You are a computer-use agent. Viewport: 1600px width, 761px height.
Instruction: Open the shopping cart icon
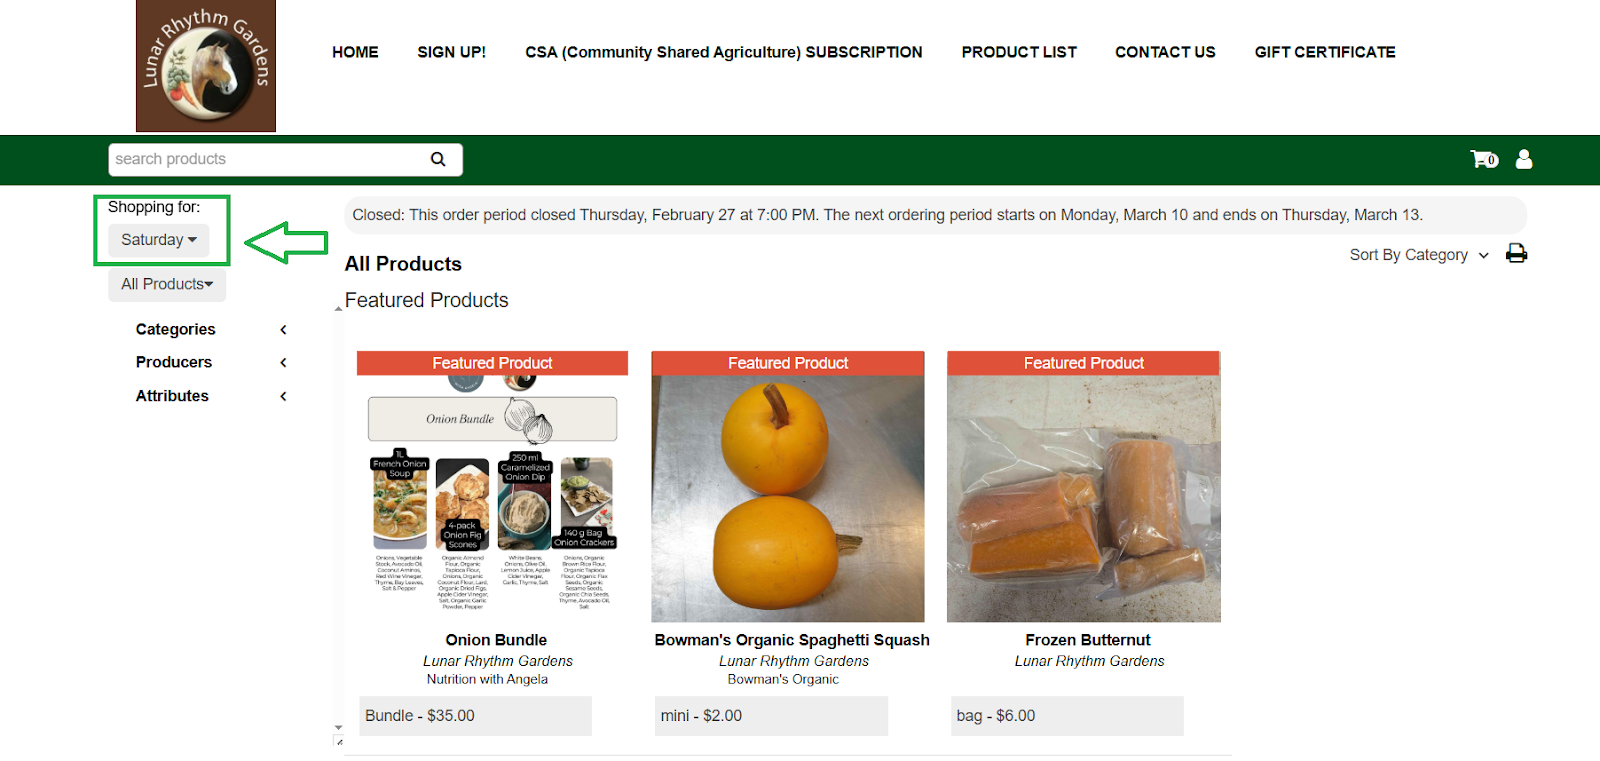pos(1484,159)
